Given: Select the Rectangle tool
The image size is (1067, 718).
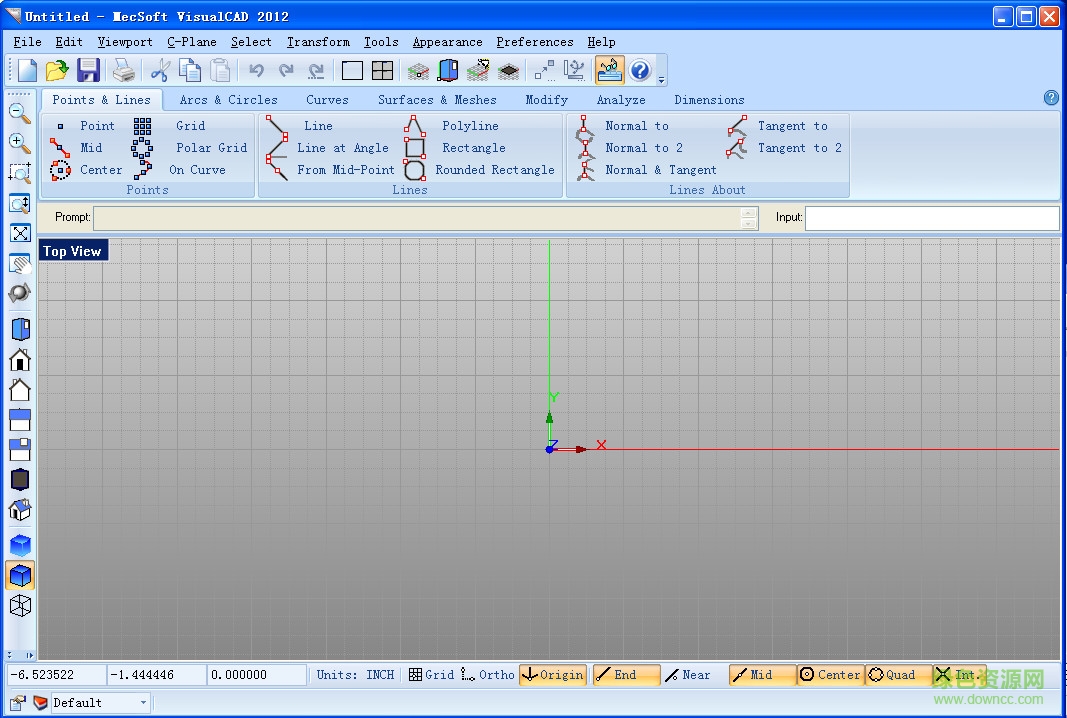Looking at the screenshot, I should pos(473,147).
